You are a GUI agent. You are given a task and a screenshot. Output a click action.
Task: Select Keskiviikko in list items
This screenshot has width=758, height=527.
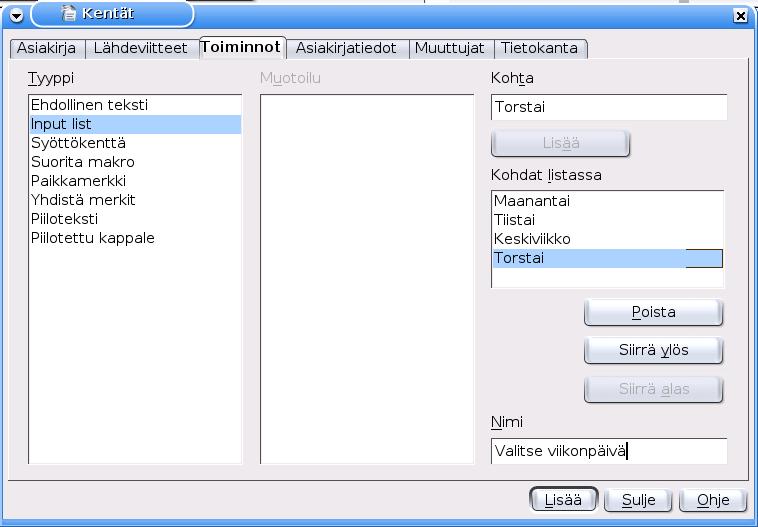[608, 239]
